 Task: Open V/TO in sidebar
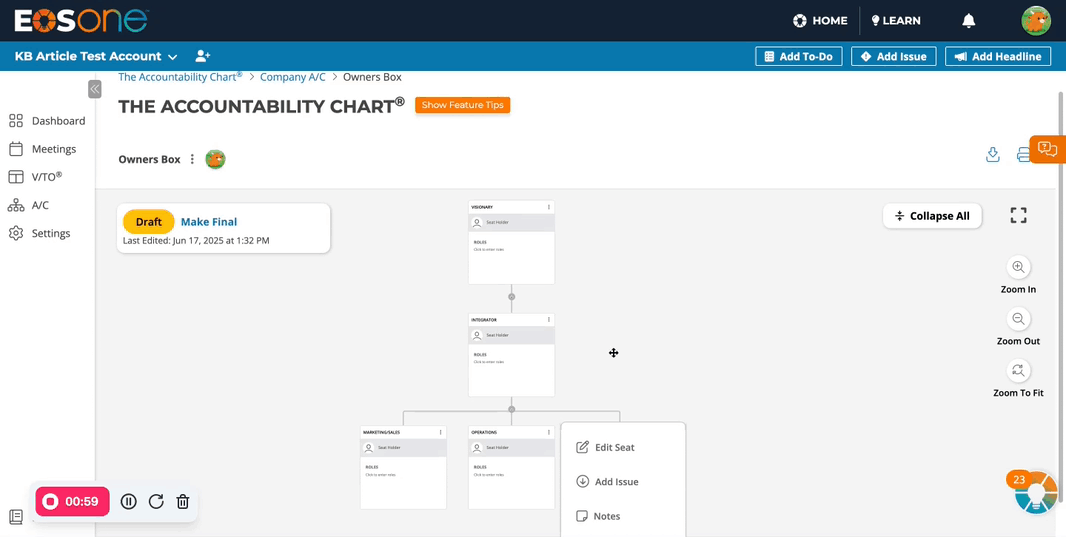35,177
